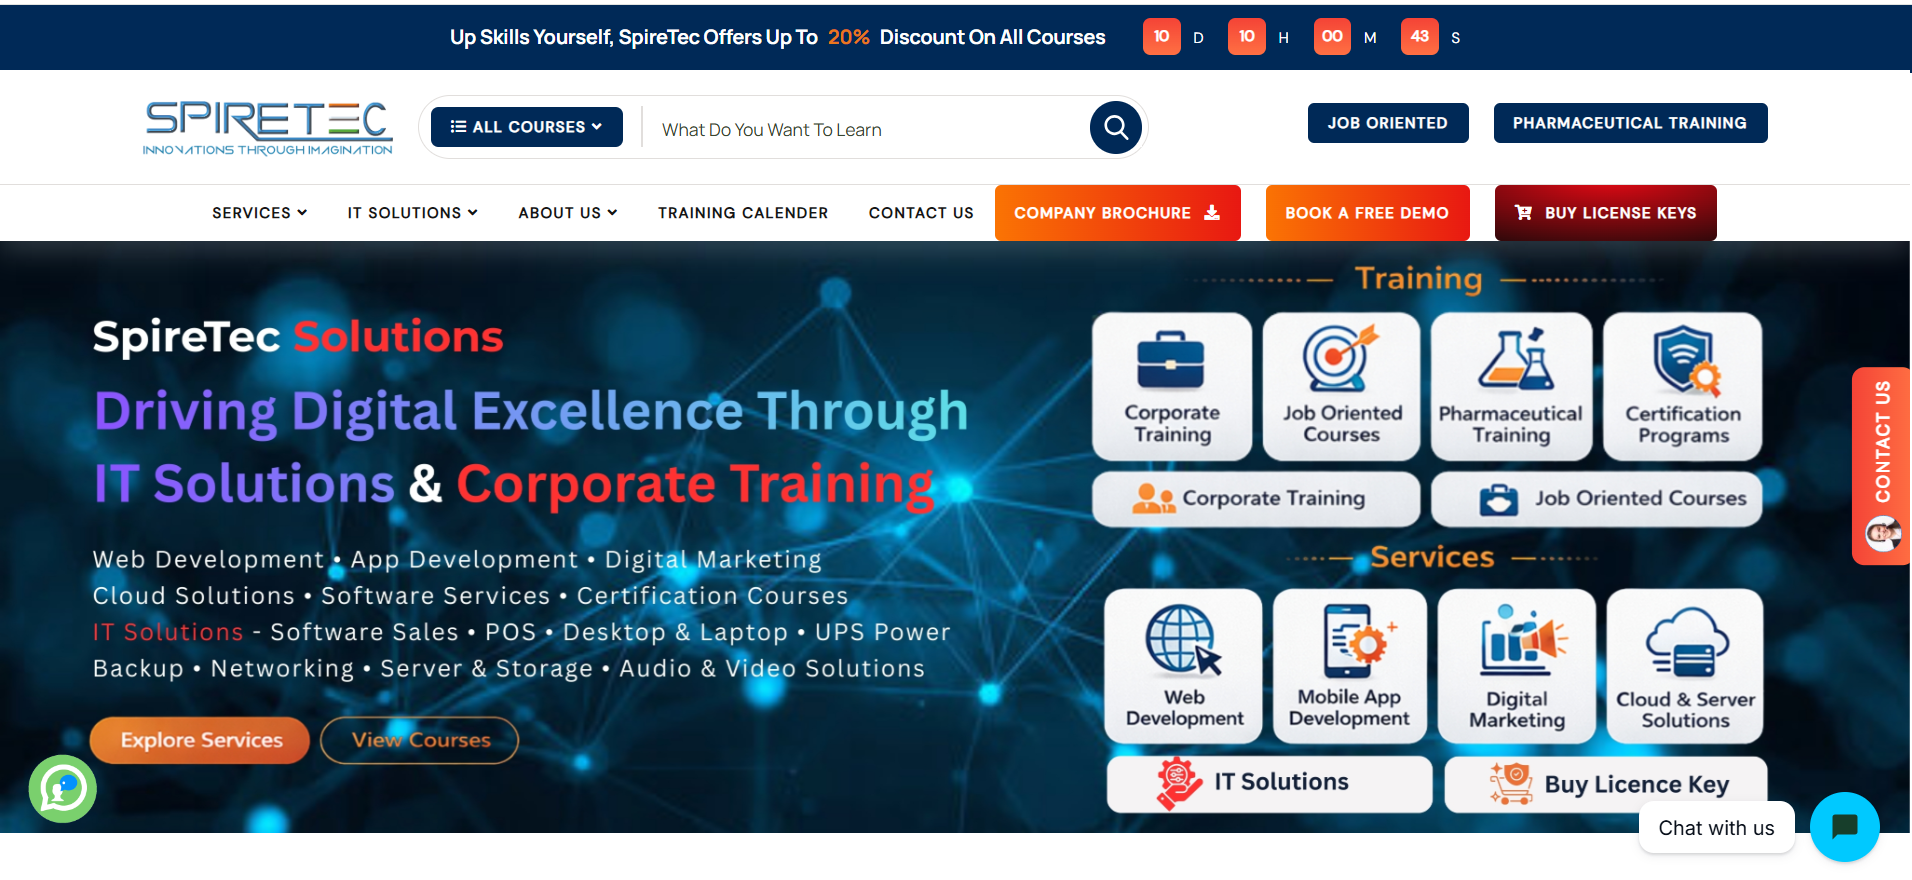Expand the SERVICES menu
The image size is (1912, 880).
pyautogui.click(x=259, y=212)
